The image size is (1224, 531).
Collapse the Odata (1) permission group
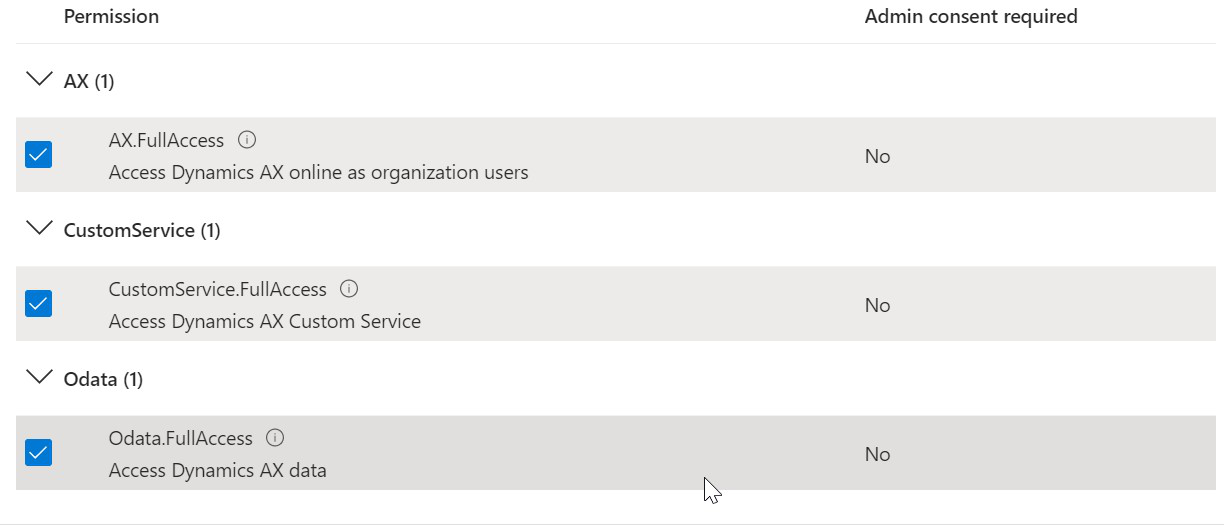(x=40, y=377)
